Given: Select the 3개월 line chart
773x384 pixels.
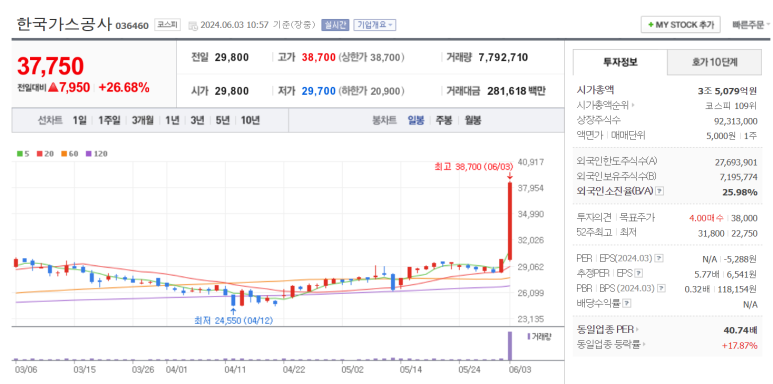Looking at the screenshot, I should coord(143,120).
